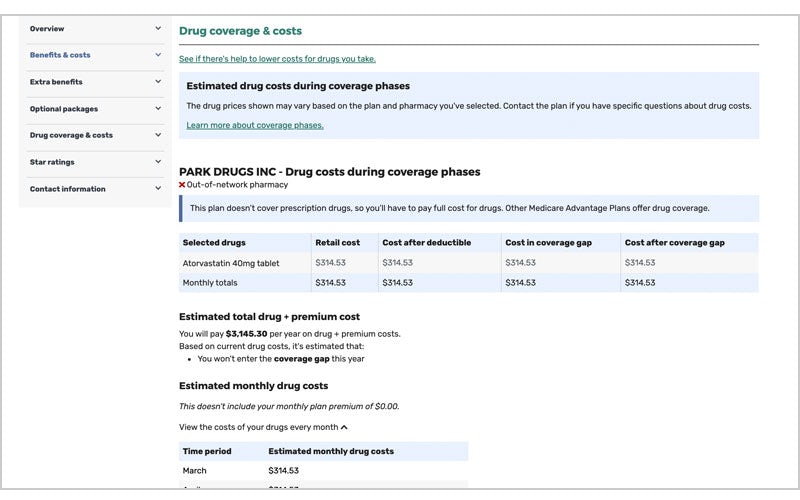
Task: Click the Cost after deductible column header
Action: [x=427, y=242]
